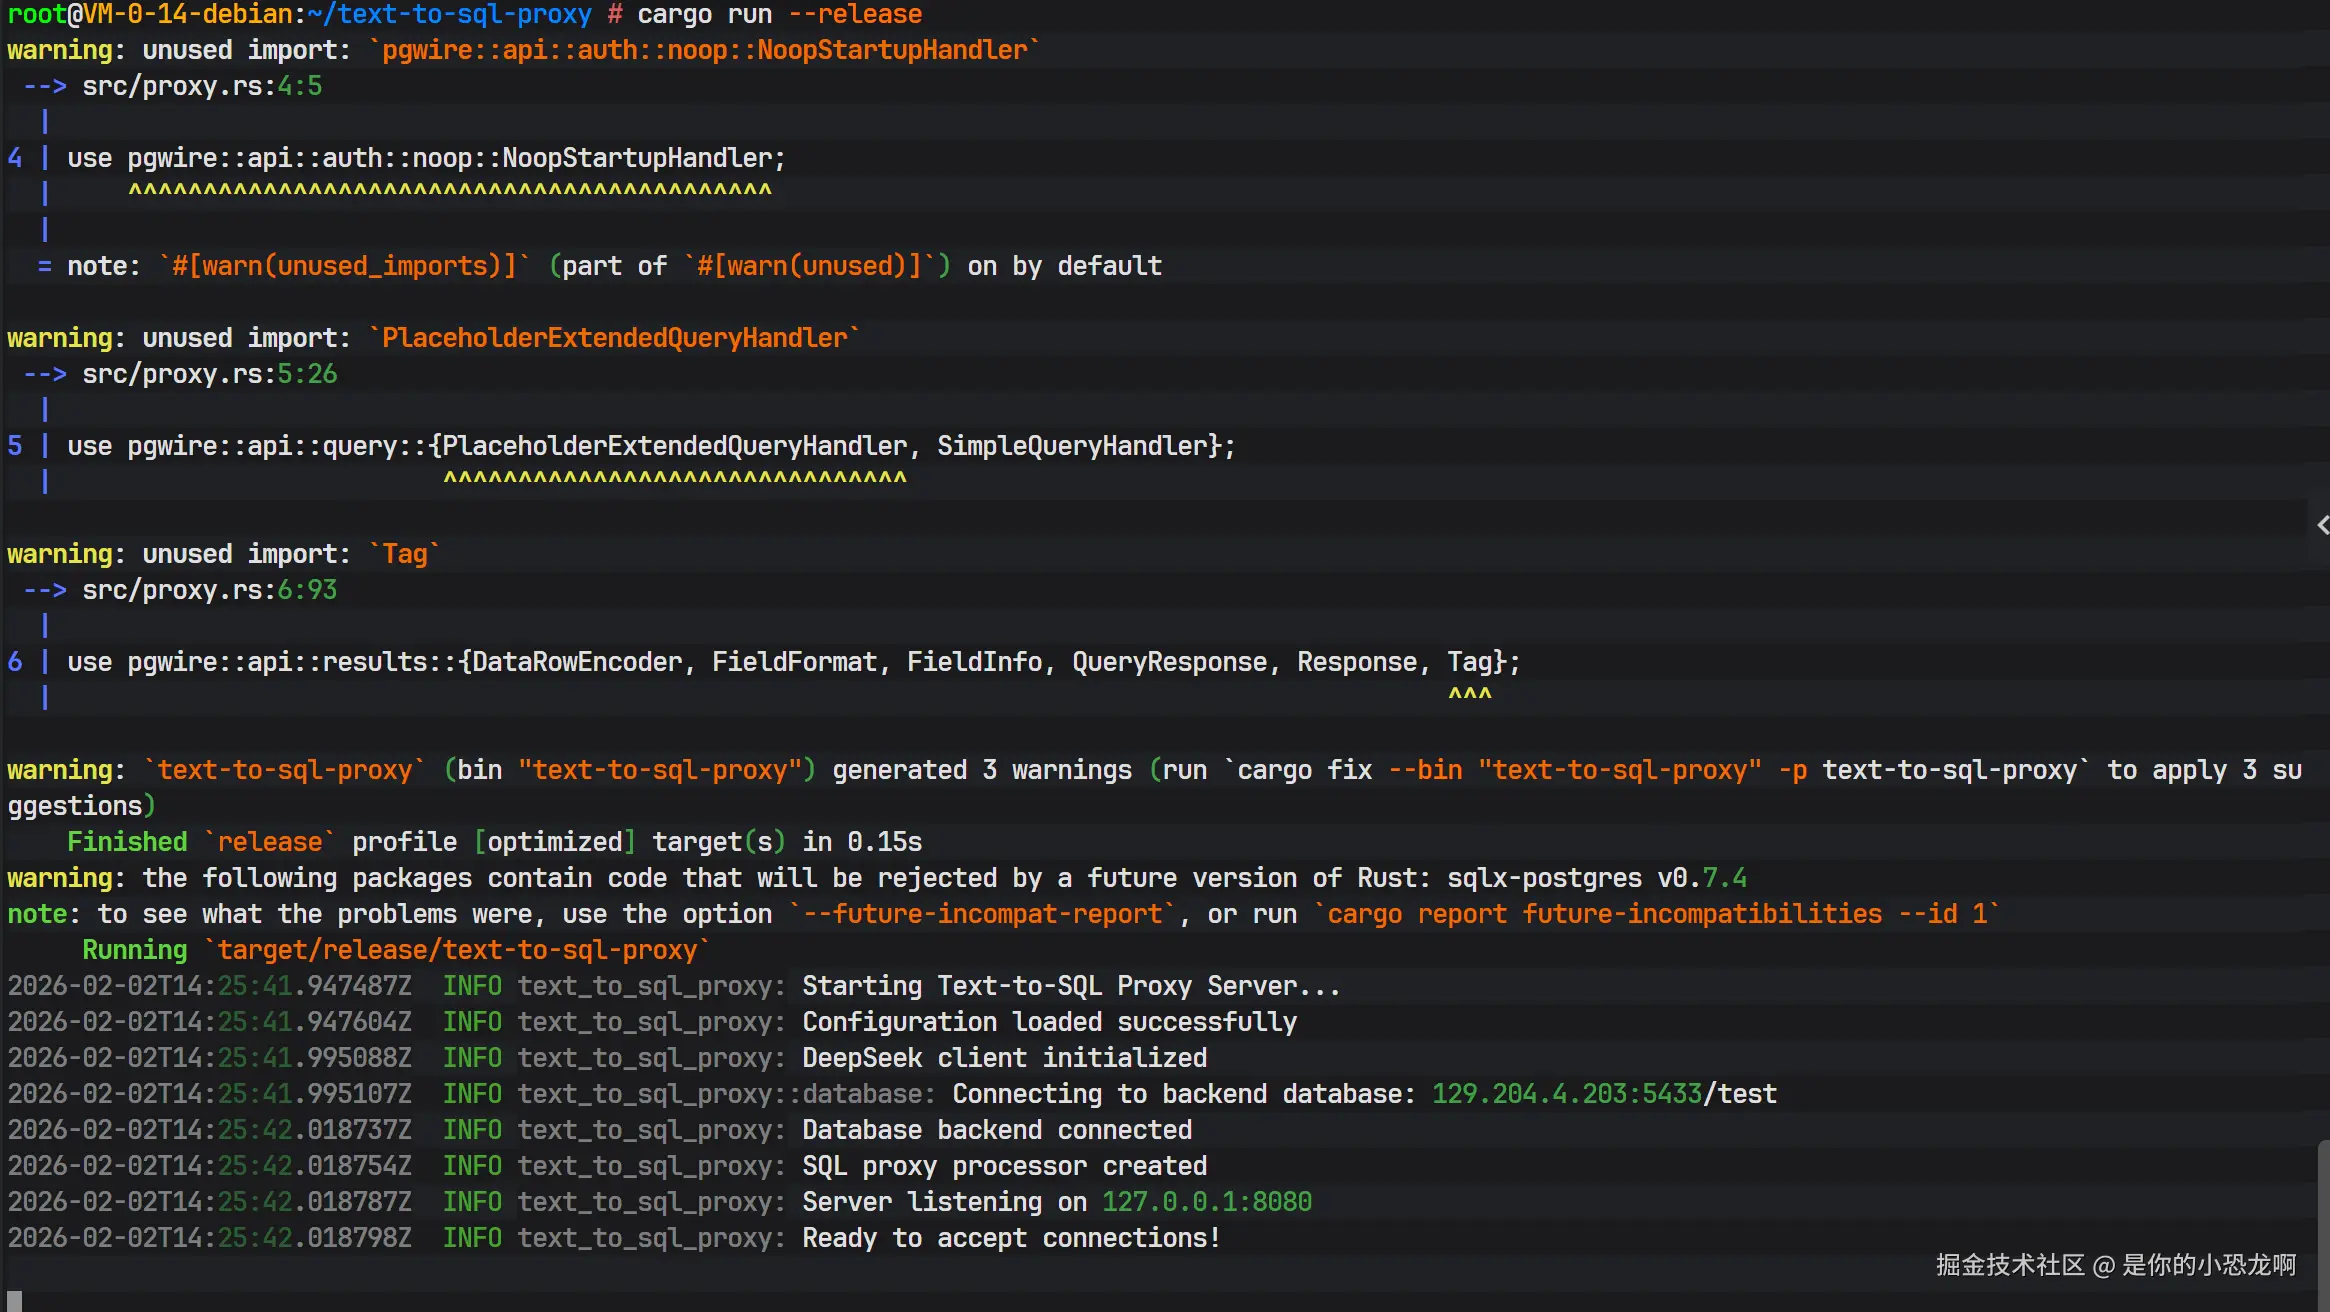
Task: Click the target/release/text-to-sql-proxy binary path
Action: coord(457,950)
